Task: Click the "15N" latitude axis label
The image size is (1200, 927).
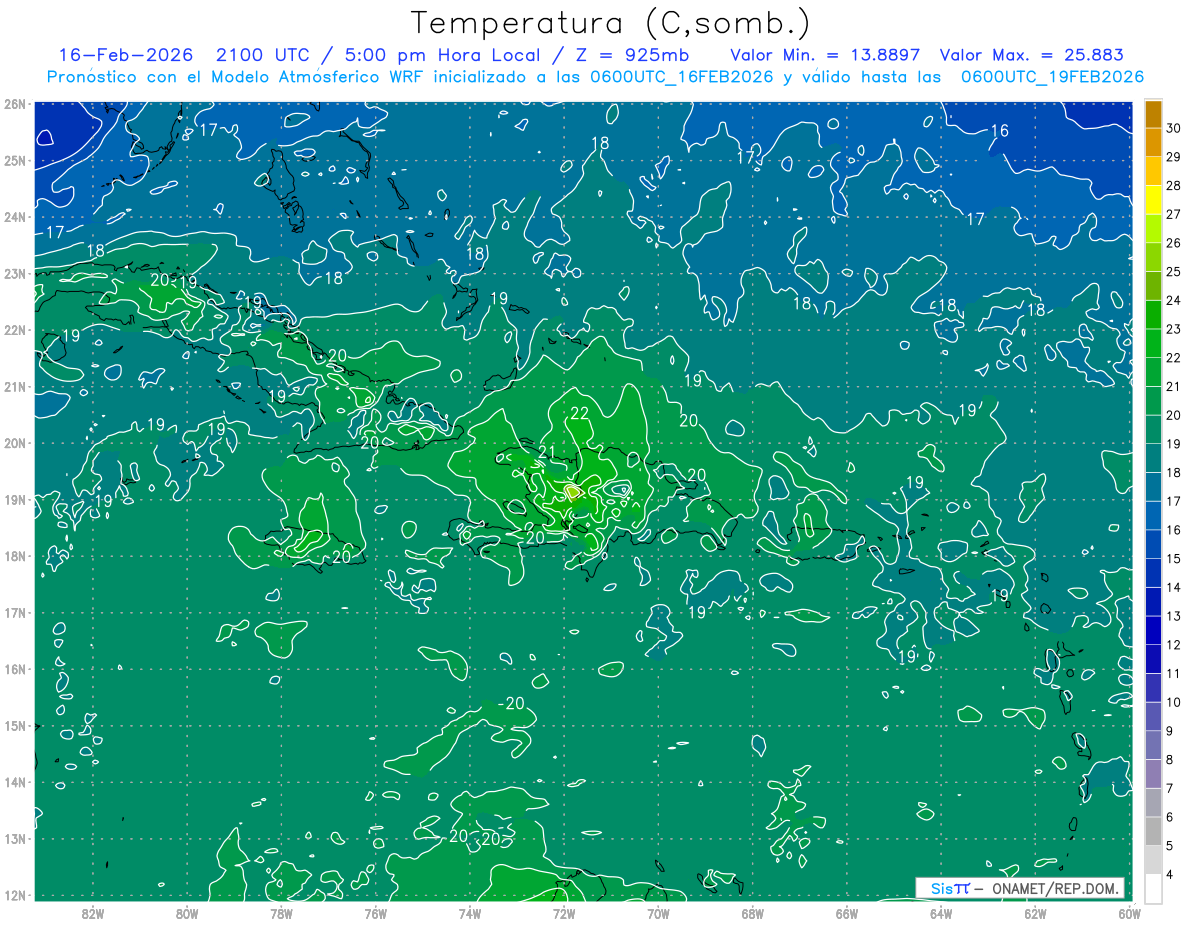Action: (x=14, y=726)
